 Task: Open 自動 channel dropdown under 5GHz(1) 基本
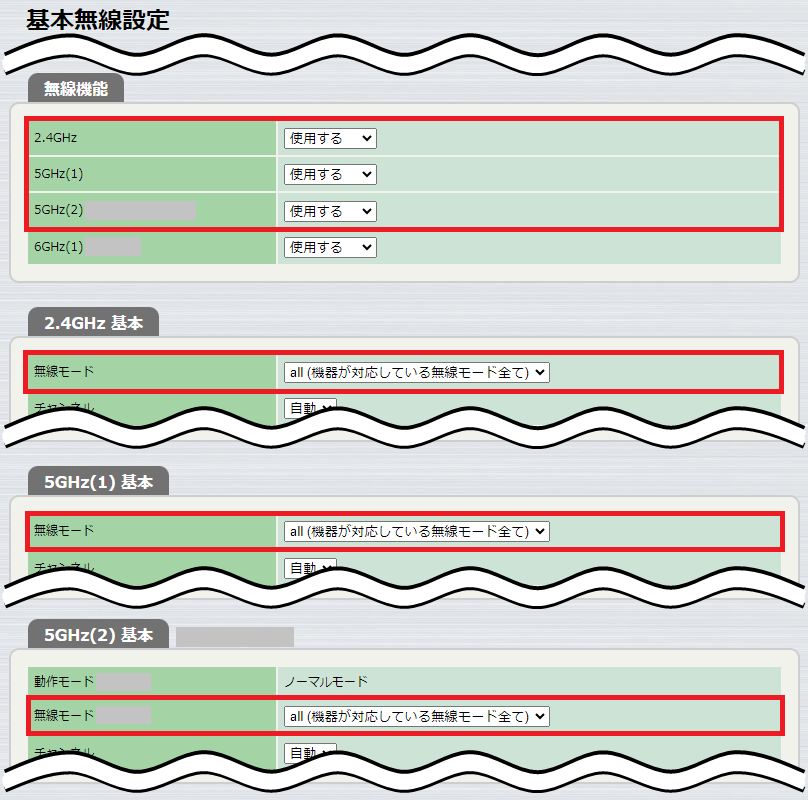pyautogui.click(x=310, y=567)
